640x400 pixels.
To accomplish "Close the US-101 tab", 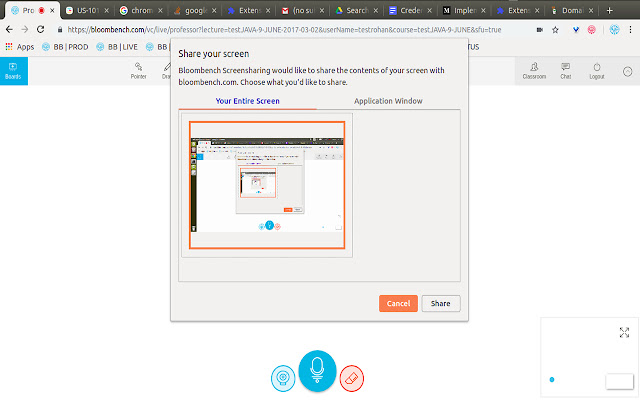I will (107, 11).
